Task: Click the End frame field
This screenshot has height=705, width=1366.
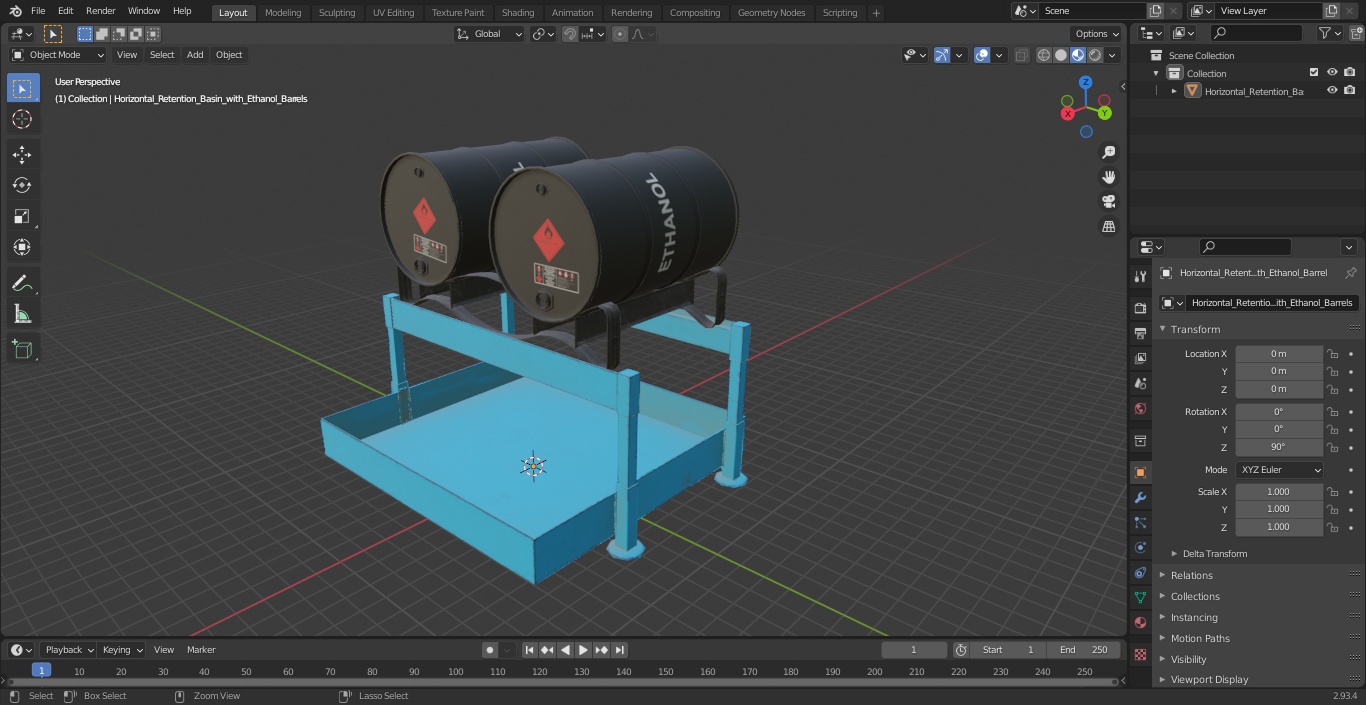Action: 1085,650
